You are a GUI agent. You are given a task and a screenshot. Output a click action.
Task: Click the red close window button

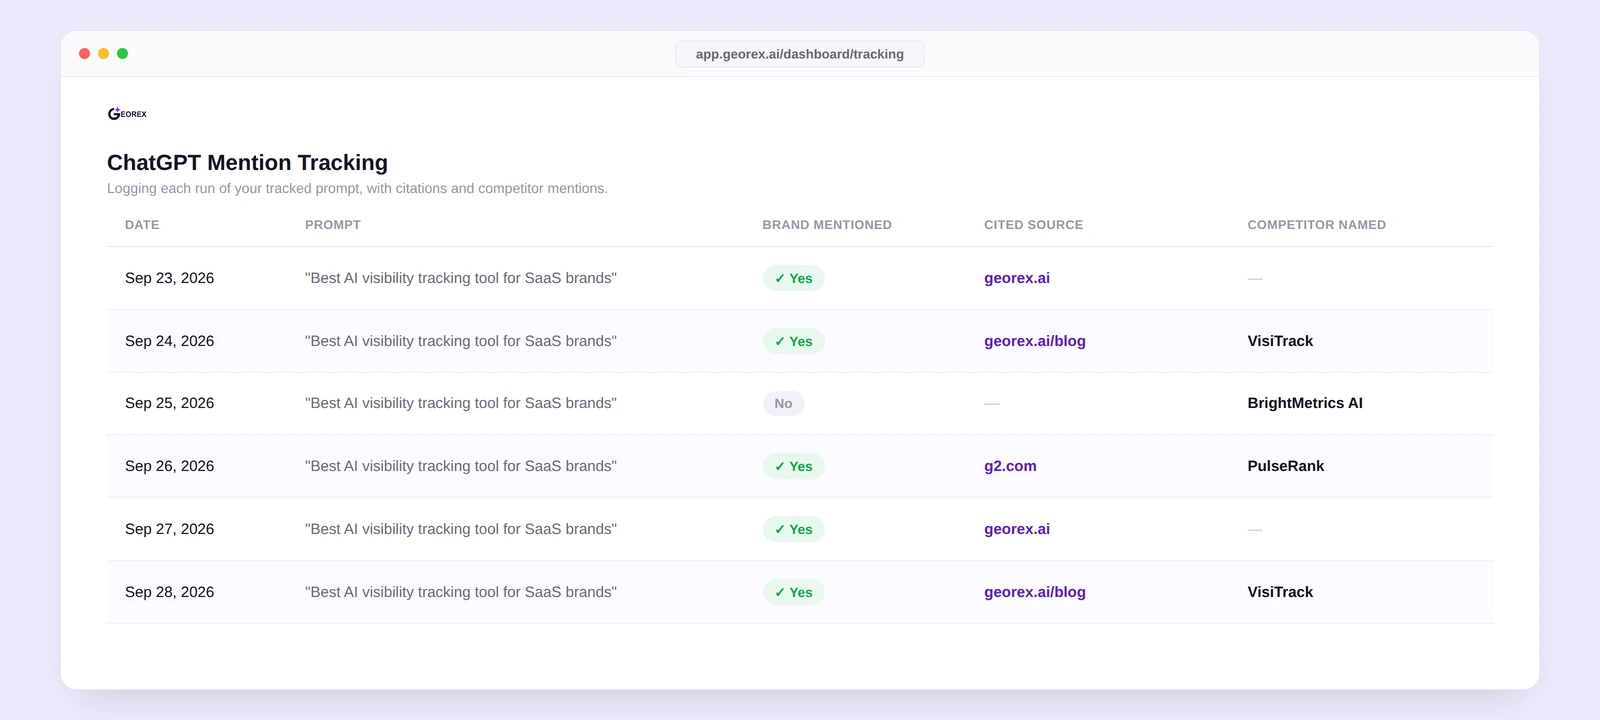tap(85, 54)
